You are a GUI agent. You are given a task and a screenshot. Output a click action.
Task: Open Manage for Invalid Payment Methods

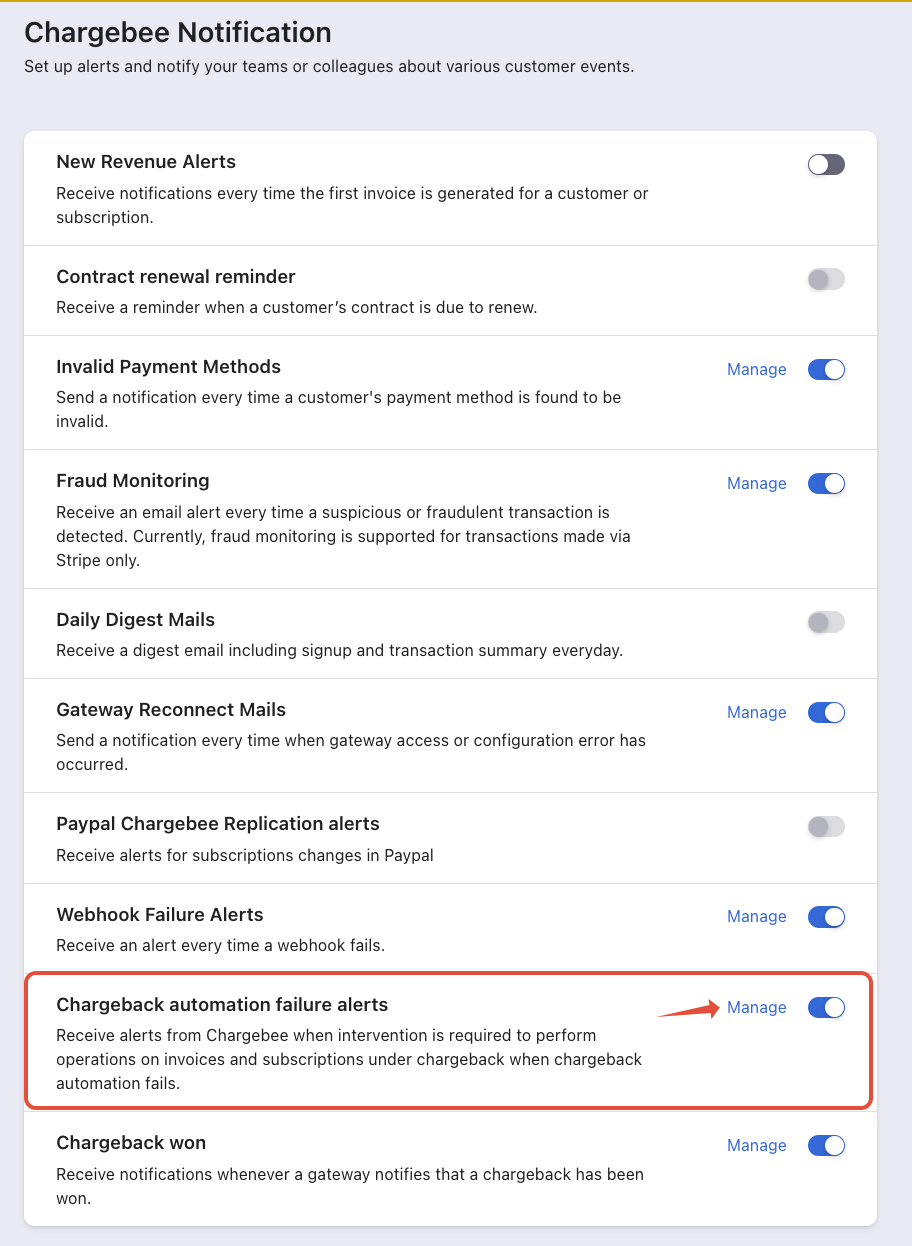pos(756,370)
